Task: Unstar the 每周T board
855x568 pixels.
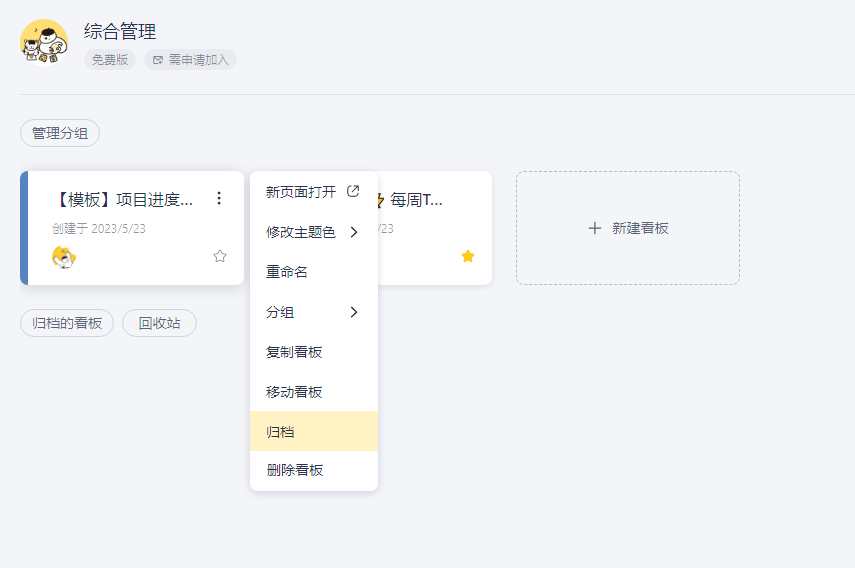Action: click(x=467, y=256)
